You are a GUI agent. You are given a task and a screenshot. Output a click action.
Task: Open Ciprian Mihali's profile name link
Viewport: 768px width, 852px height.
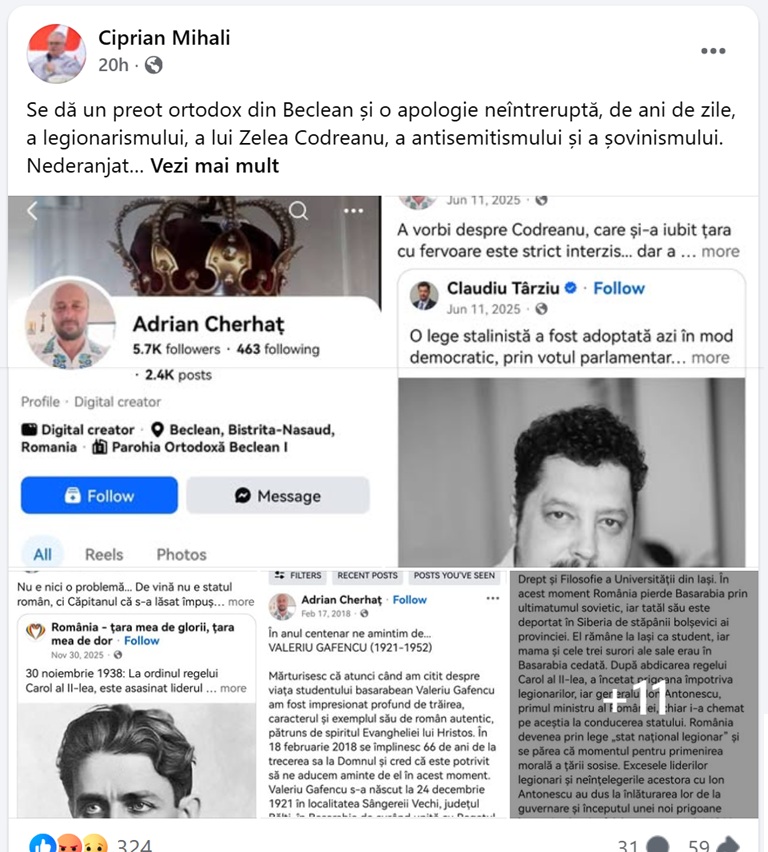point(164,38)
